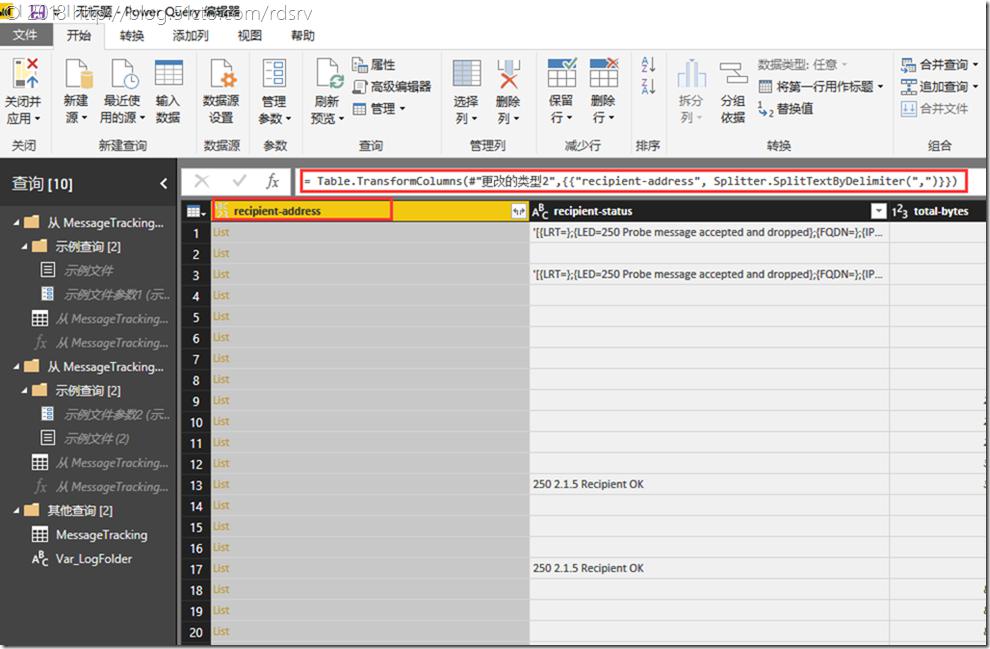Switch to the 转换 tab
This screenshot has width=990, height=649.
(132, 36)
